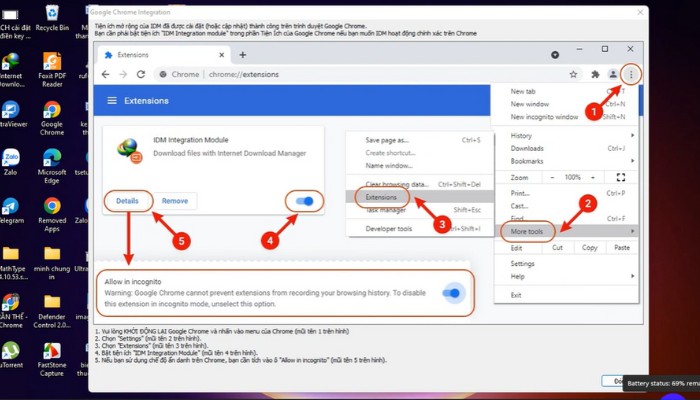Open Task manager from the submenu
Screen dimensions: 700x400
point(420,210)
